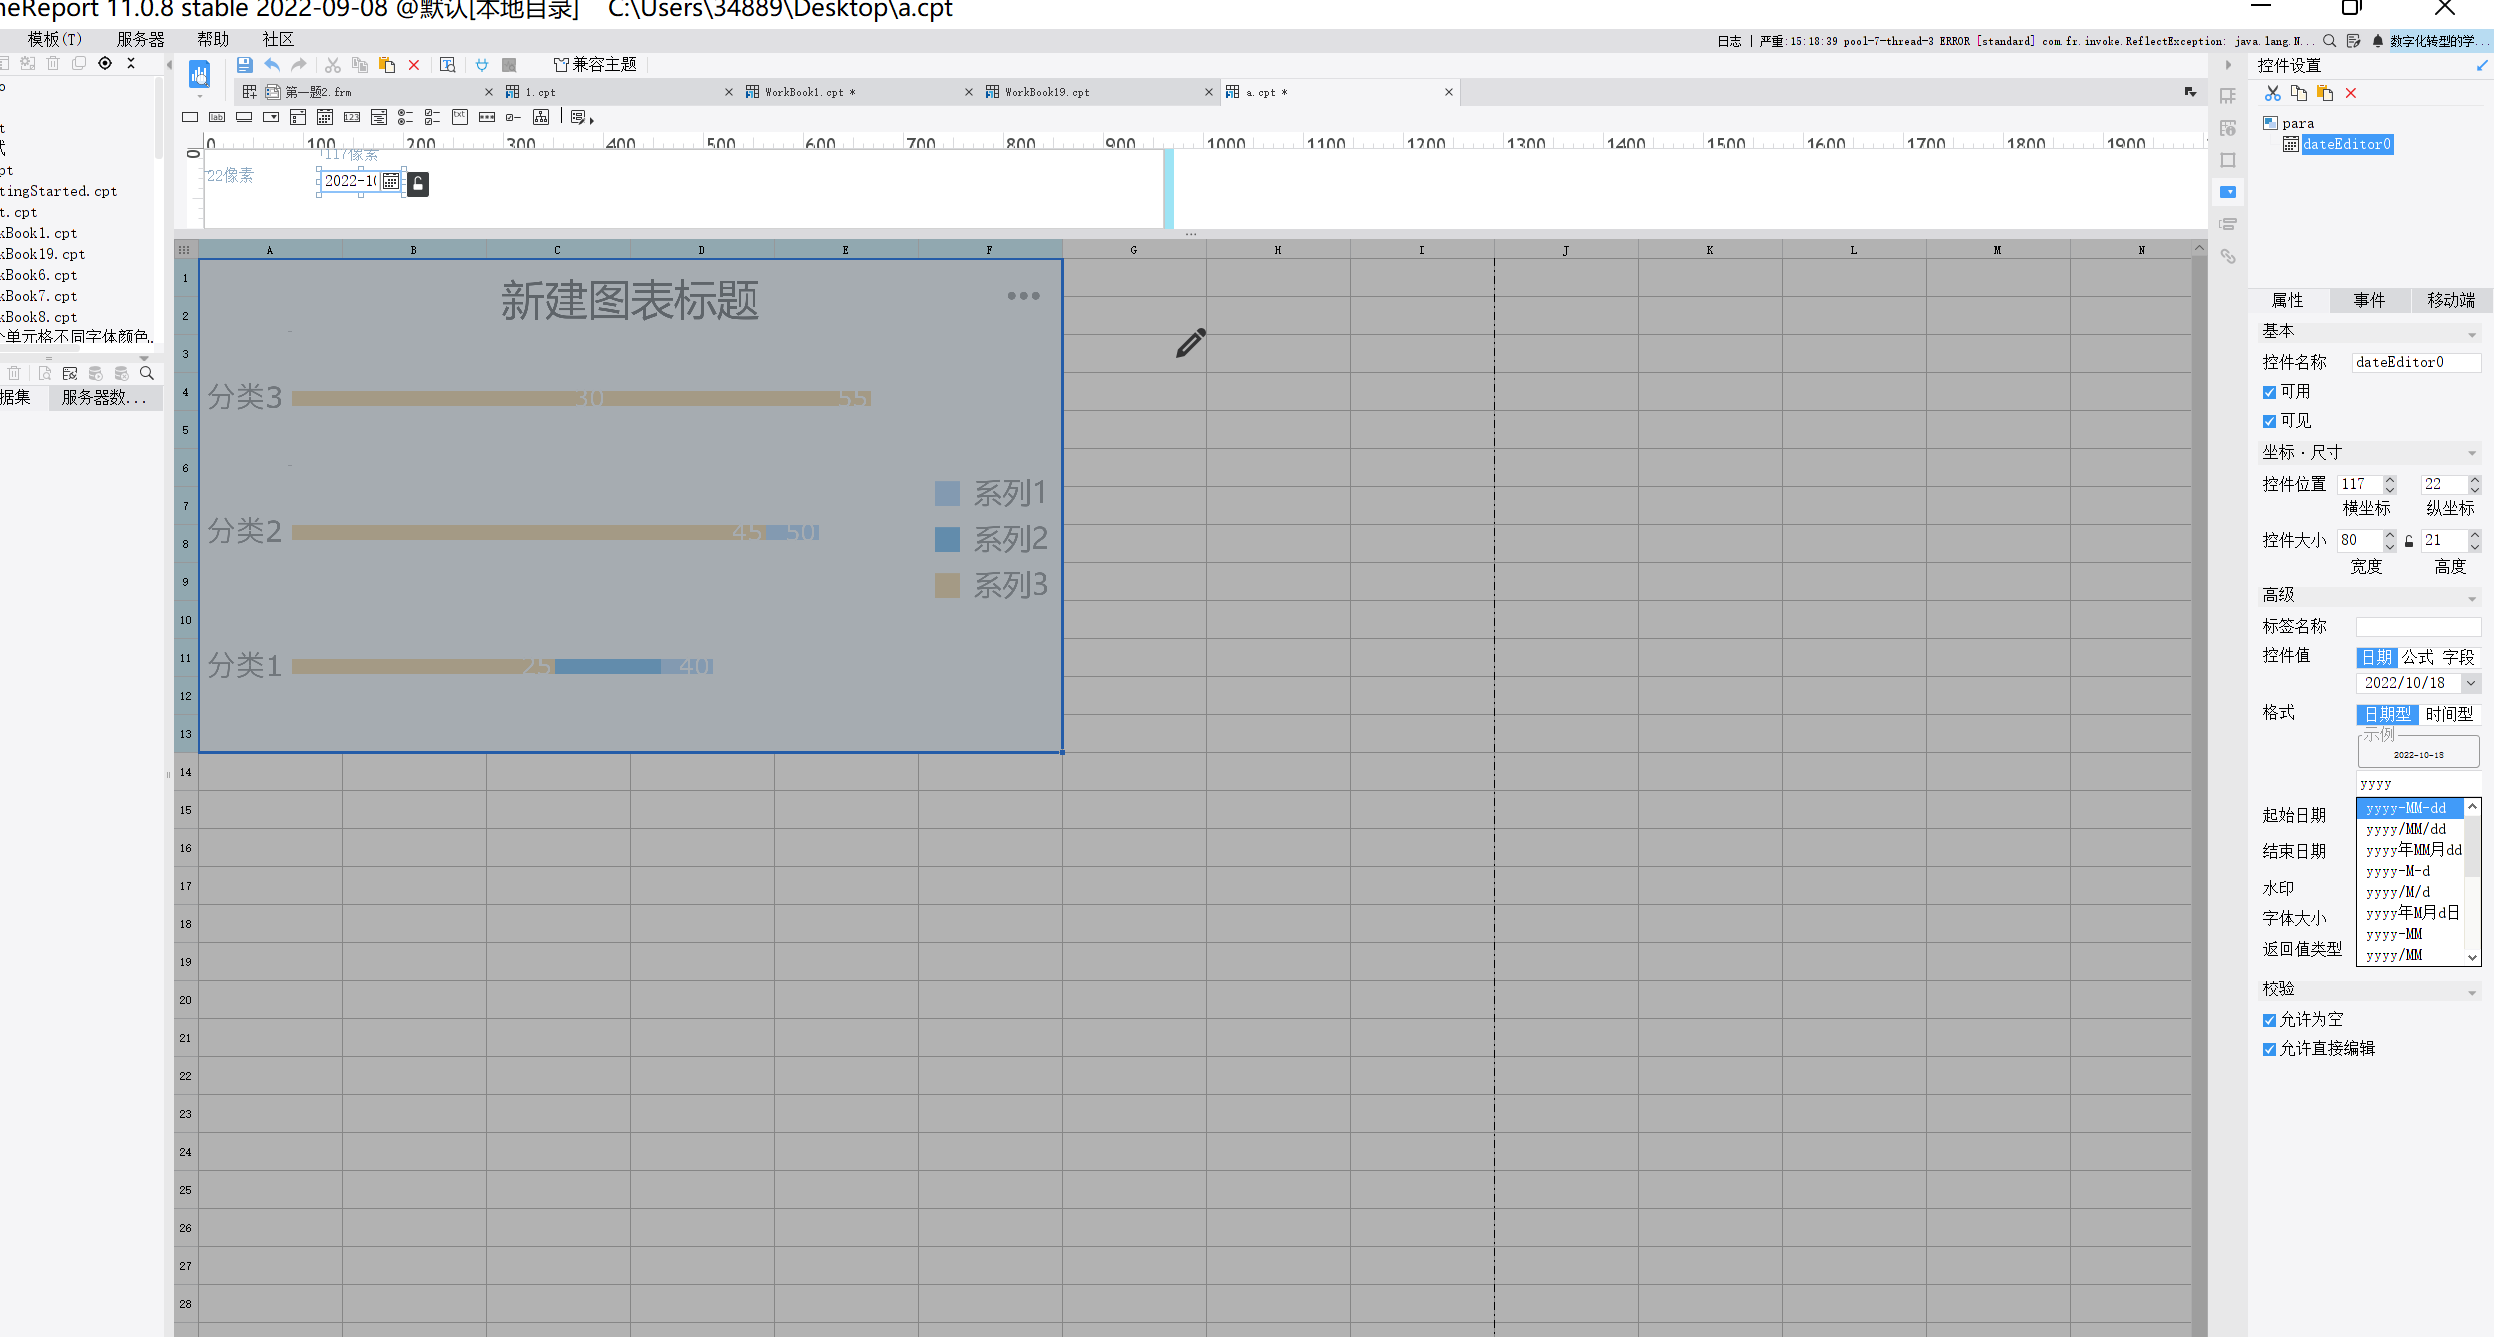Collapse the 高级 section
This screenshot has height=1337, width=2494.
2472,598
